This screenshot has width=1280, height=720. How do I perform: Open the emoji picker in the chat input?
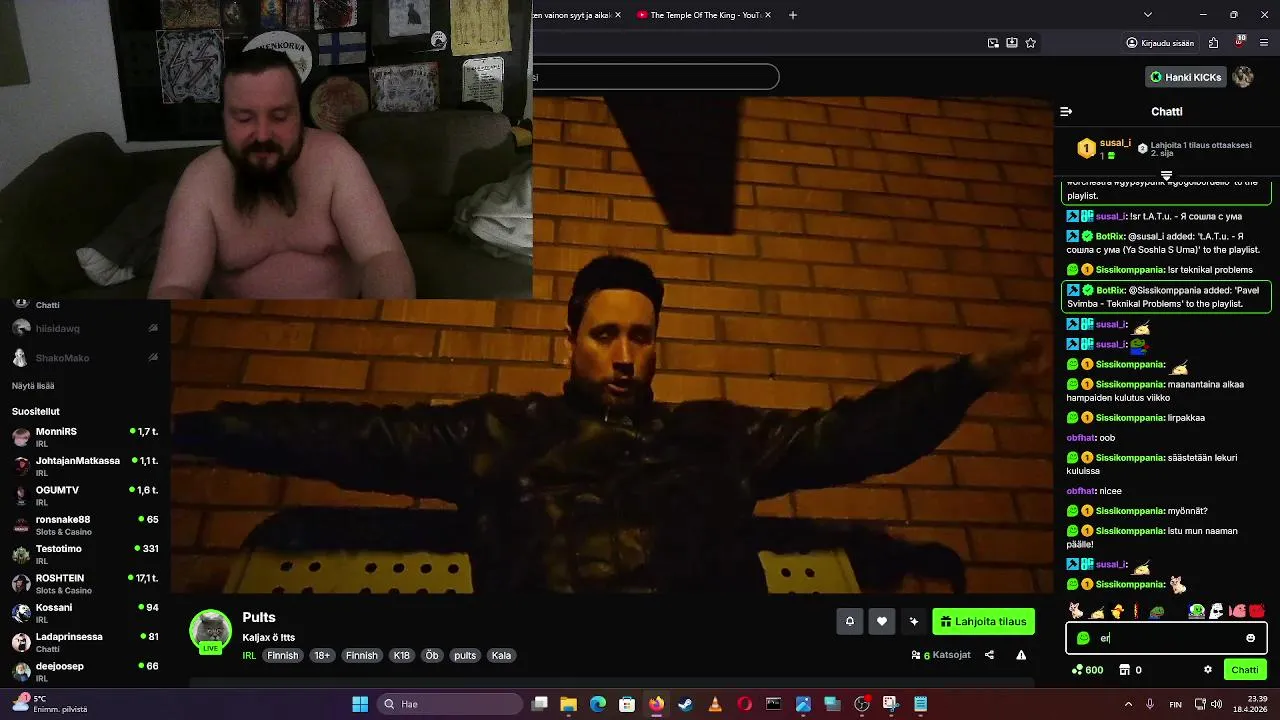point(1250,638)
